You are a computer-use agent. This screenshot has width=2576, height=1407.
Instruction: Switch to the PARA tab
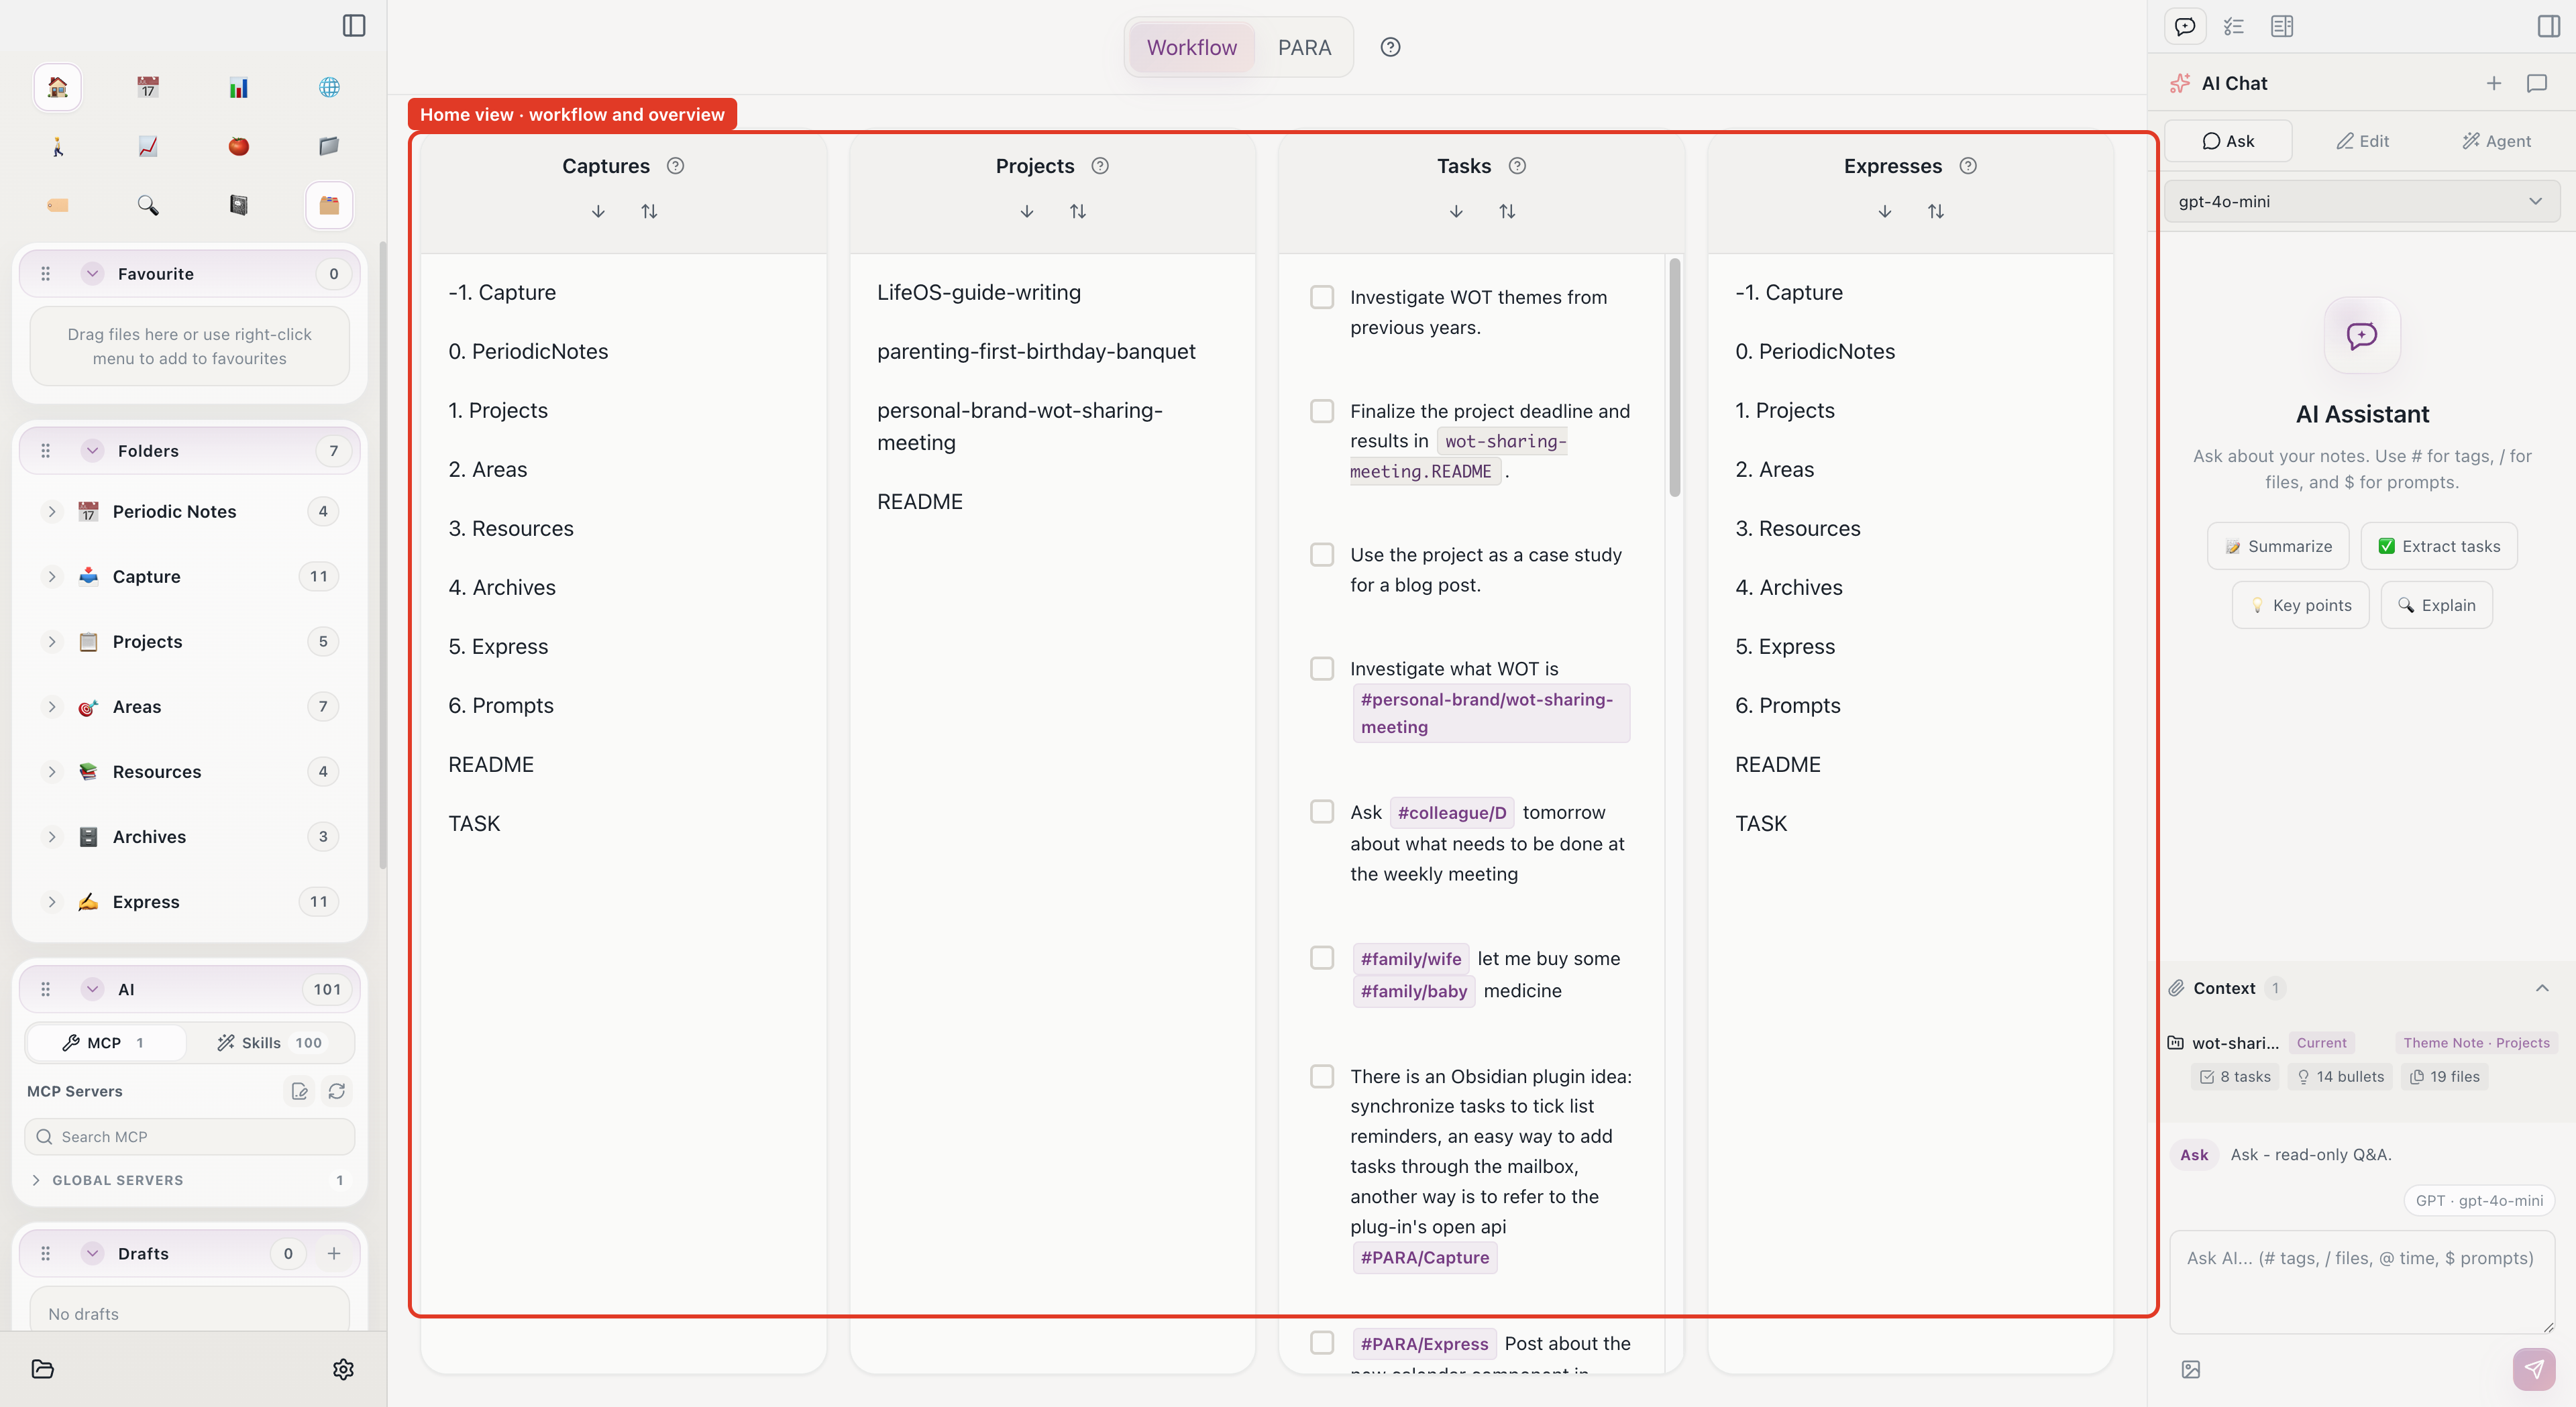pyautogui.click(x=1304, y=47)
